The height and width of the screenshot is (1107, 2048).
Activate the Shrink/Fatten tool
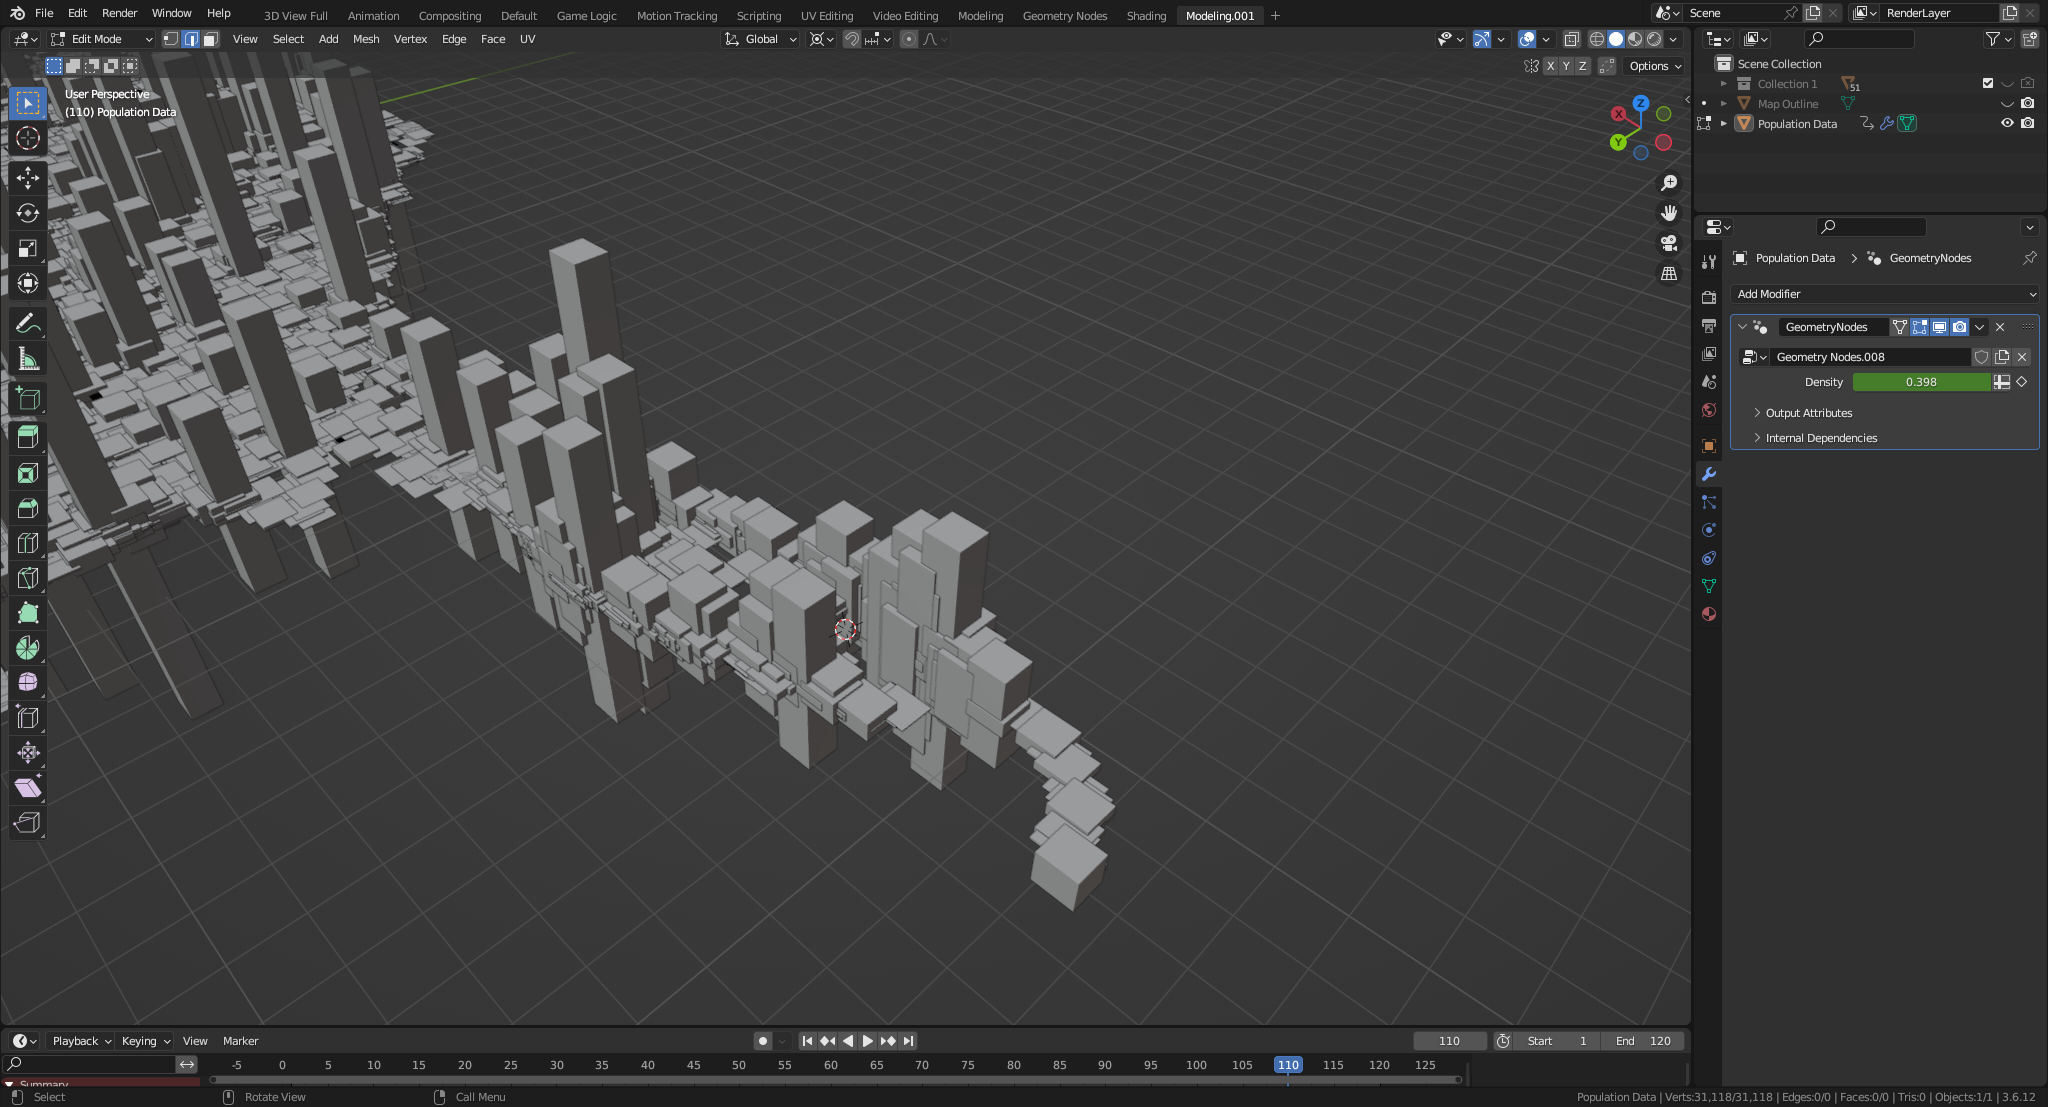click(x=28, y=753)
